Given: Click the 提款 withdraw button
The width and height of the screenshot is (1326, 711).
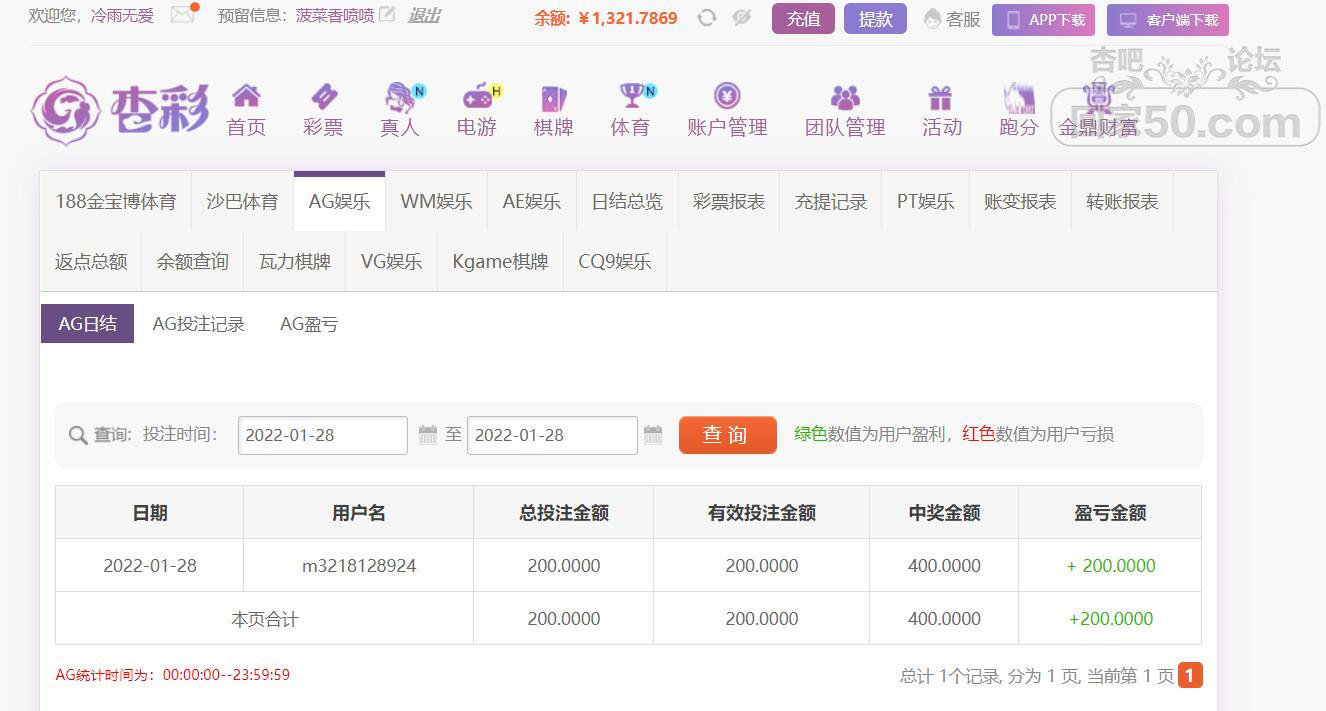Looking at the screenshot, I should click(875, 19).
